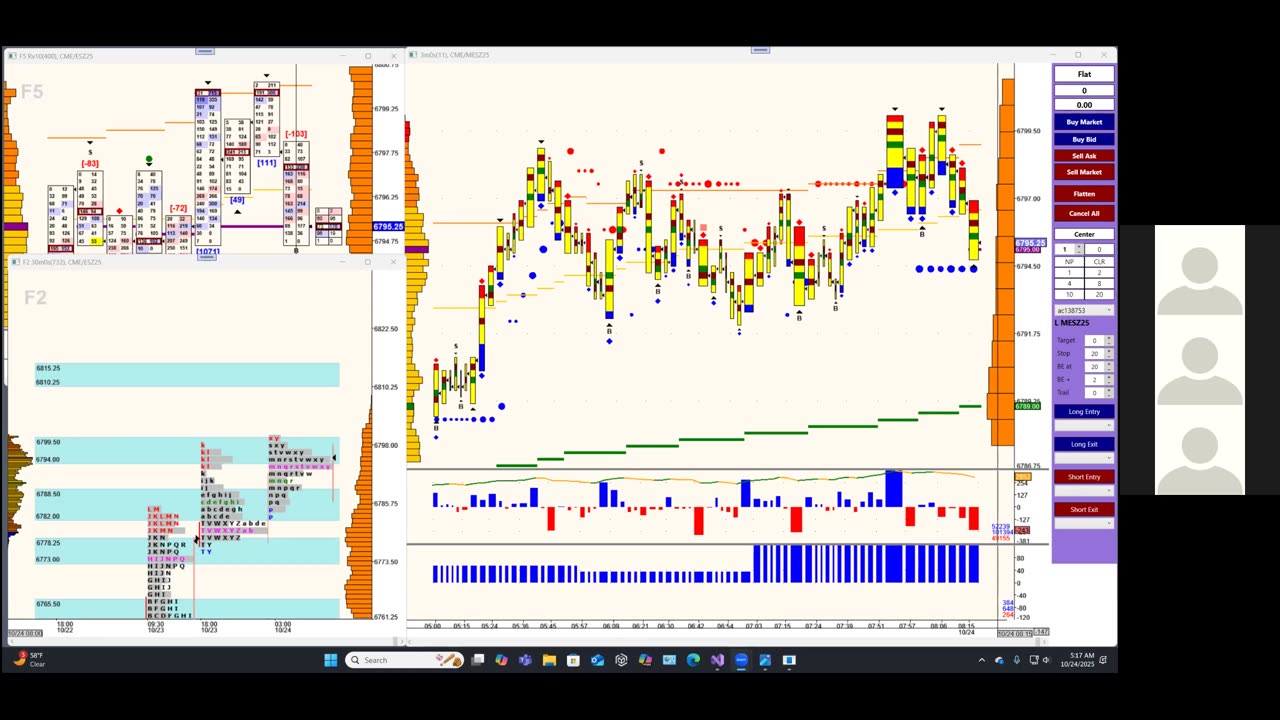
Task: Open network status tray icon
Action: pos(1033,660)
